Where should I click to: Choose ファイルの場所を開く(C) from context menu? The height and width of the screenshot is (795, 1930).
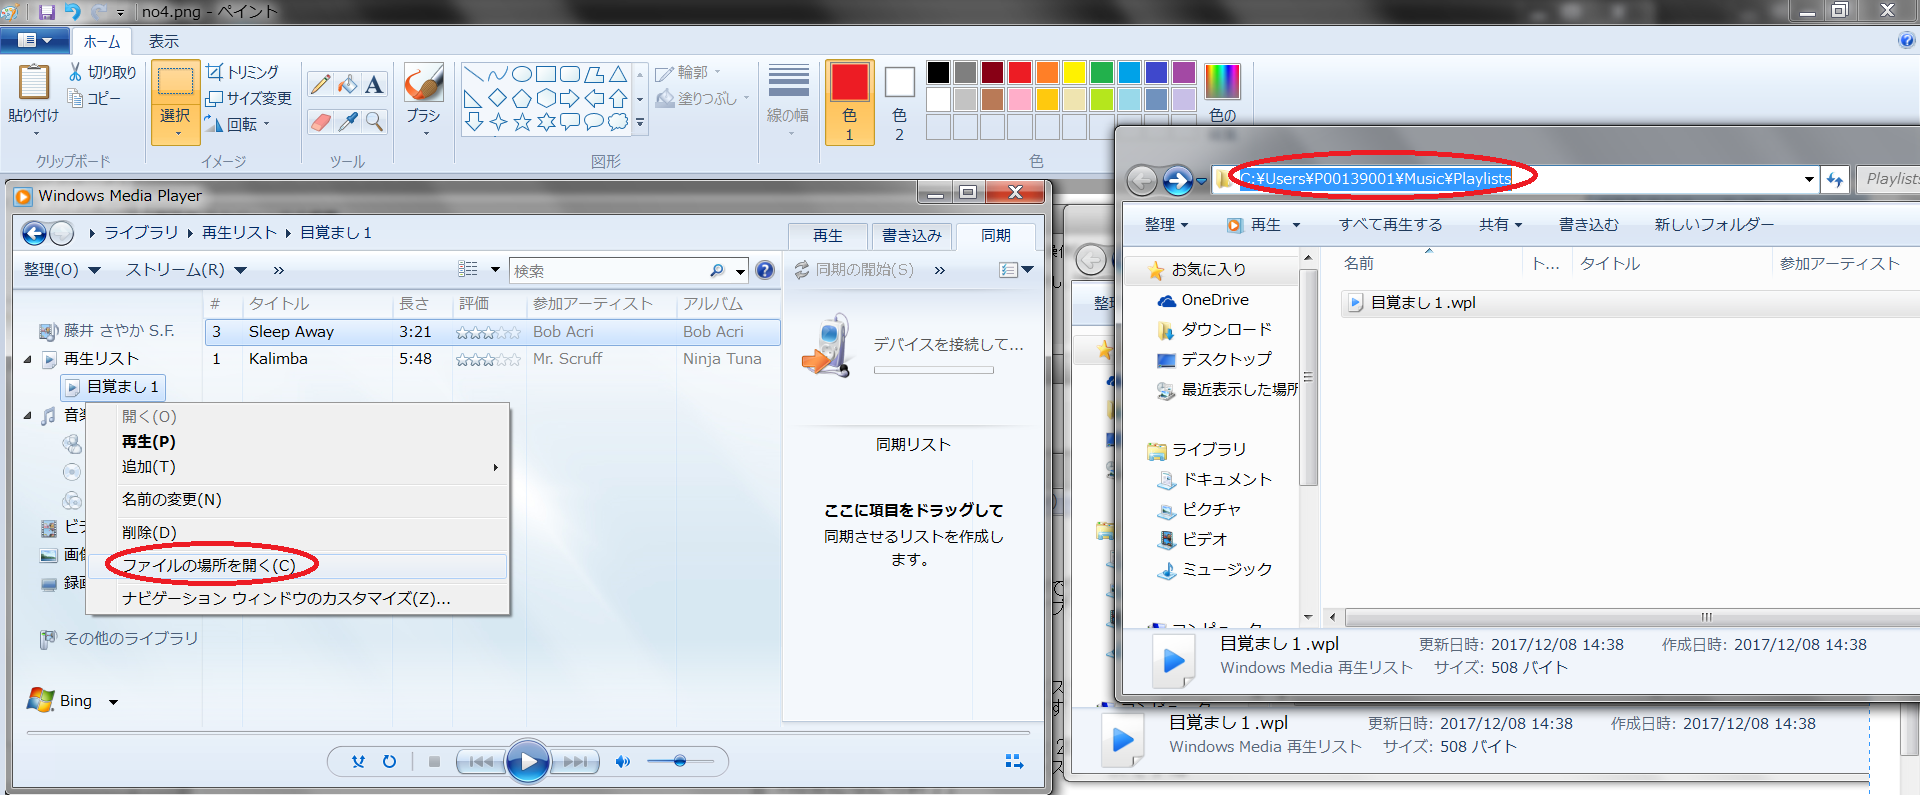(297, 566)
